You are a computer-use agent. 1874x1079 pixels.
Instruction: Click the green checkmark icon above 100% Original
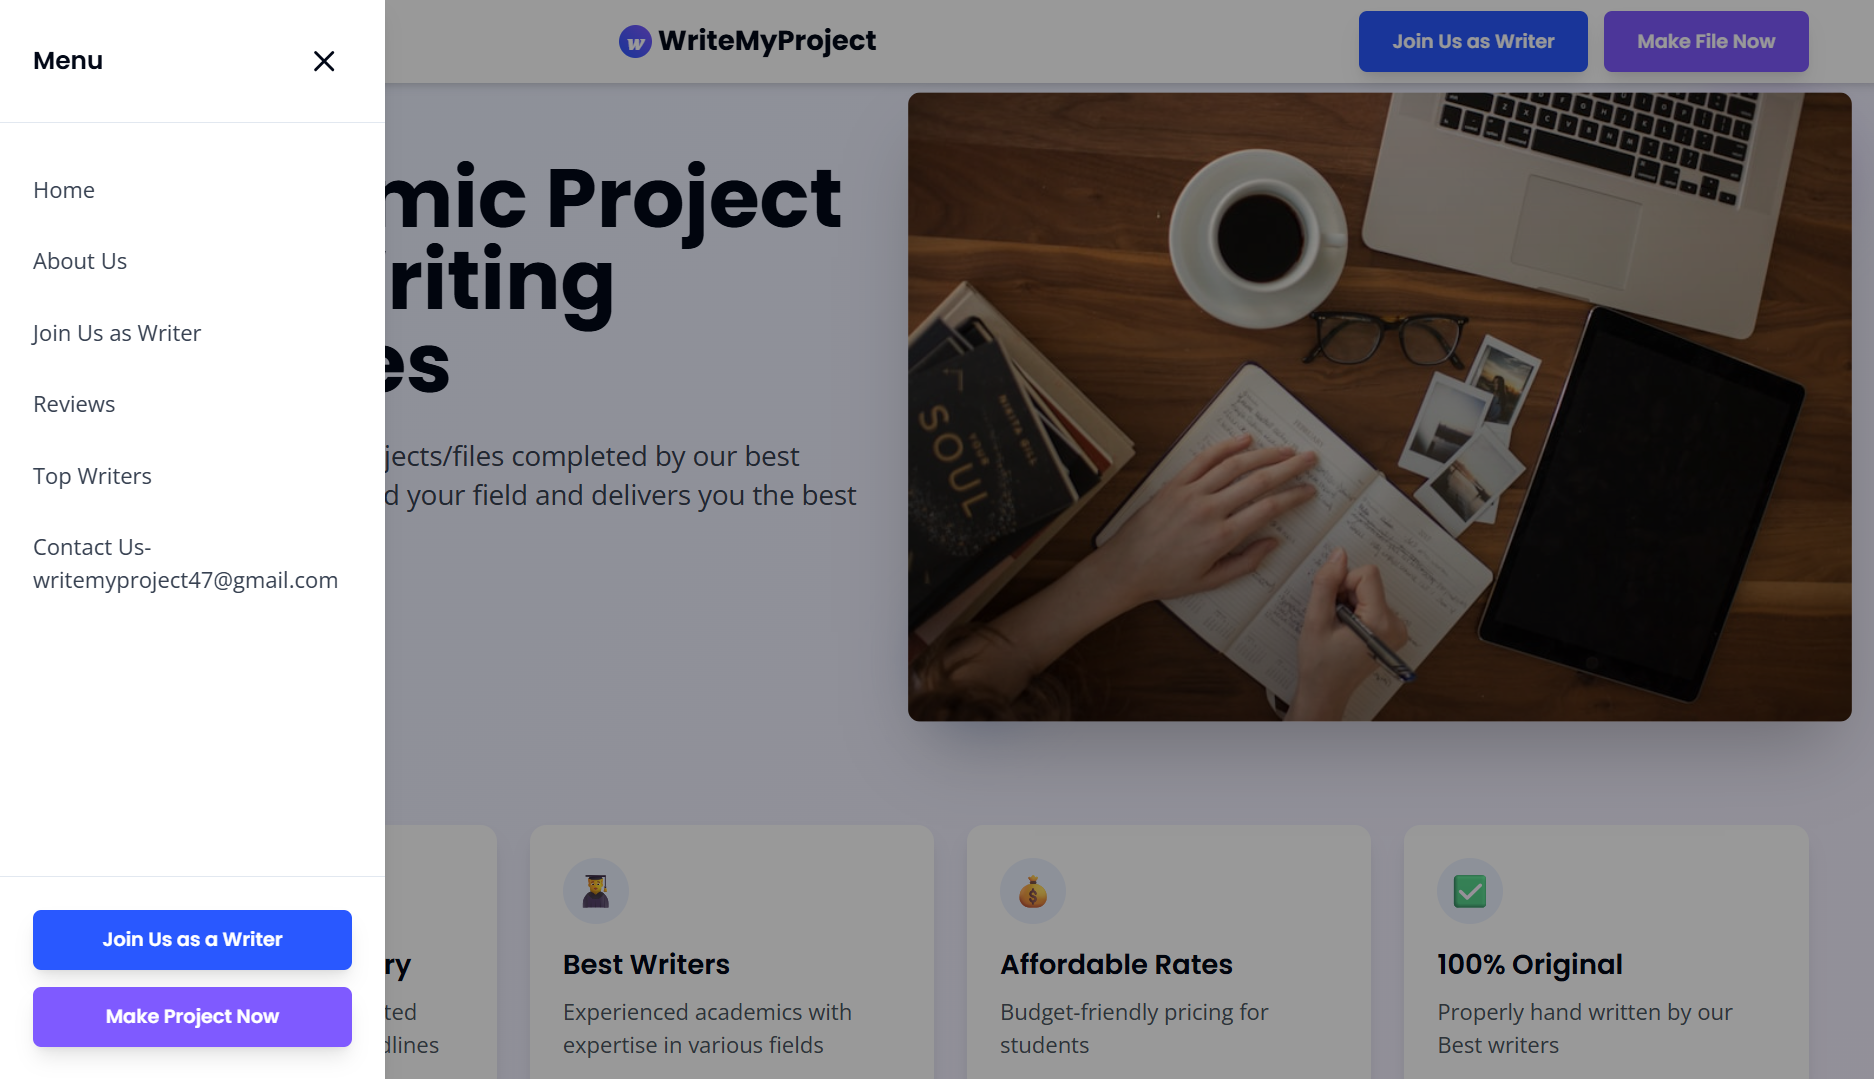1470,891
